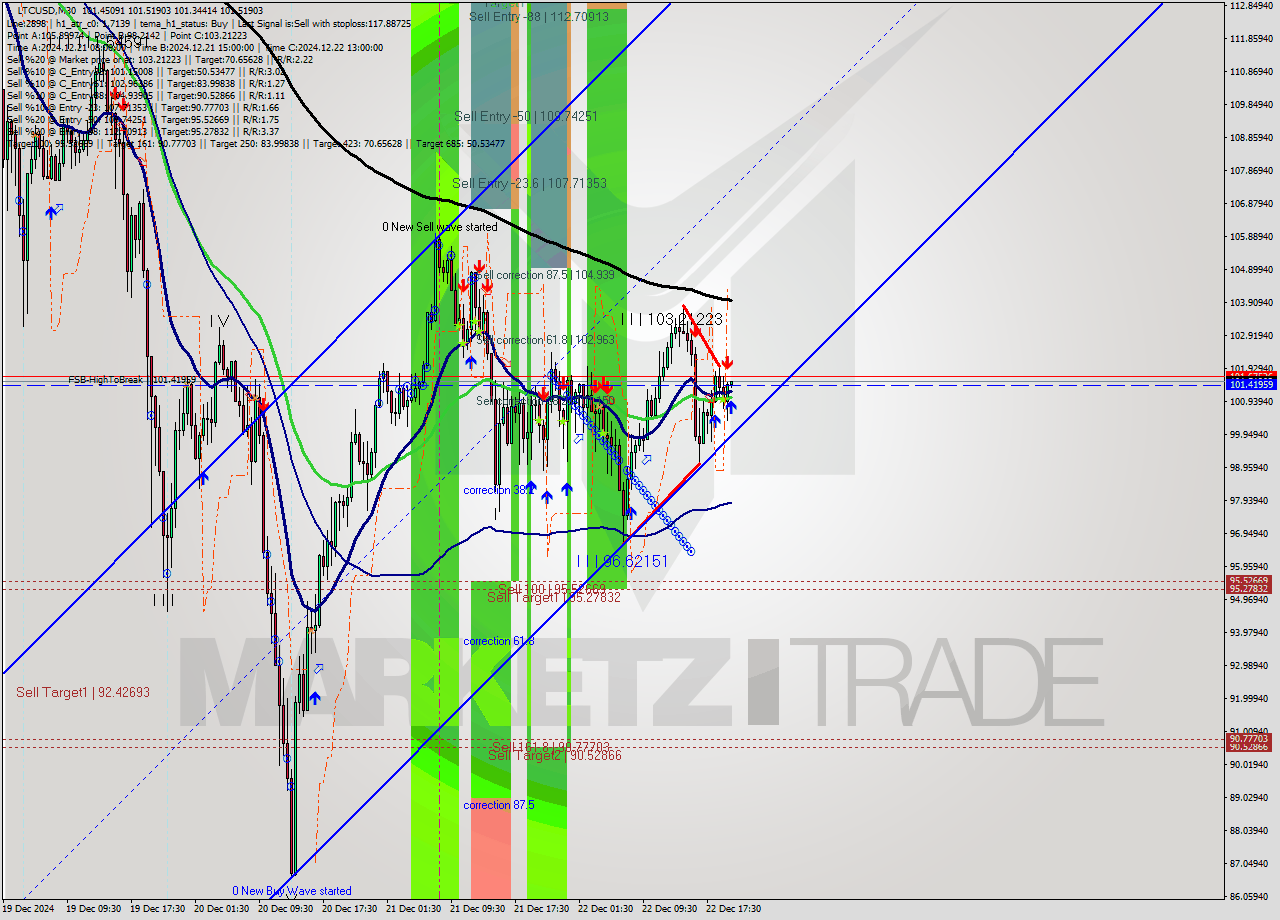Screen dimensions: 1280x920
Task: Click the 106.87940 price axis value
Action: point(1251,203)
